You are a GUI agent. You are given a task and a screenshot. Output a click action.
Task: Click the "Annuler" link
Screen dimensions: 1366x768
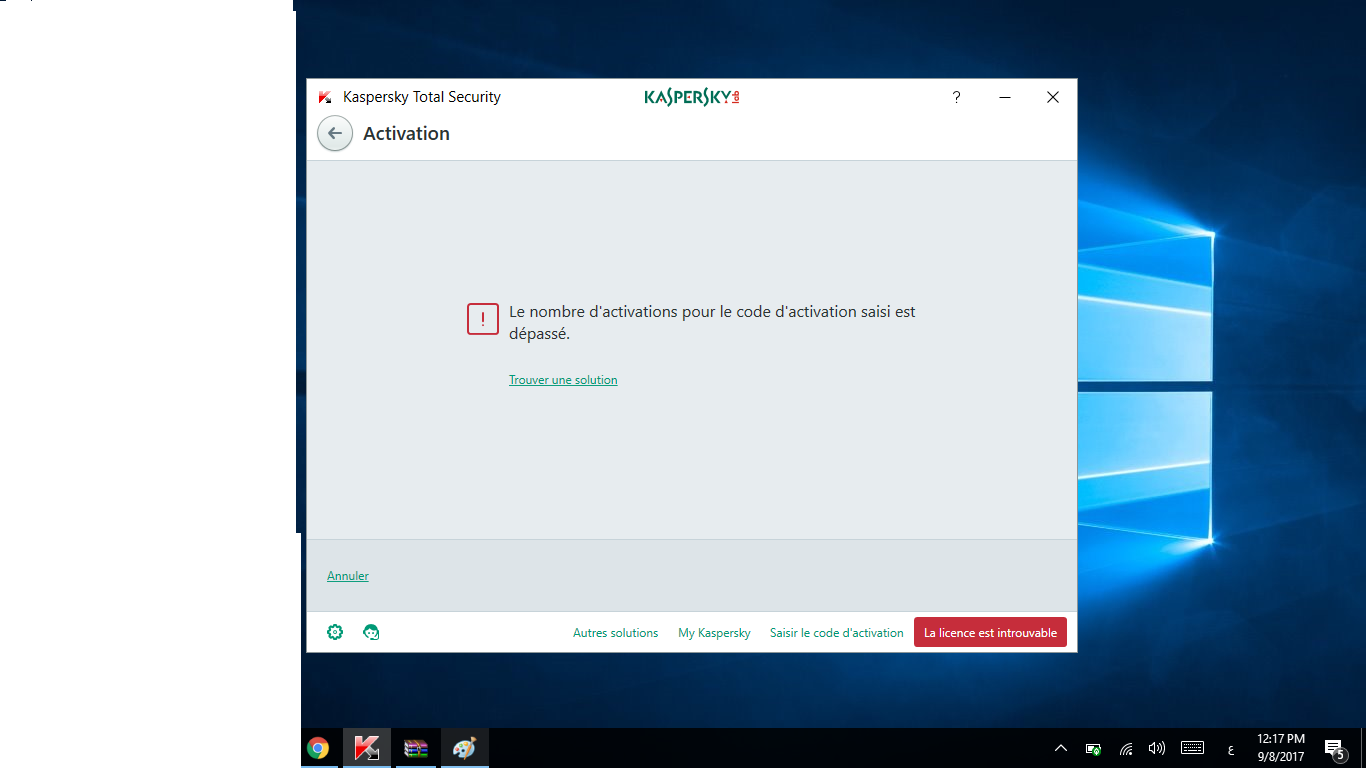tap(348, 576)
